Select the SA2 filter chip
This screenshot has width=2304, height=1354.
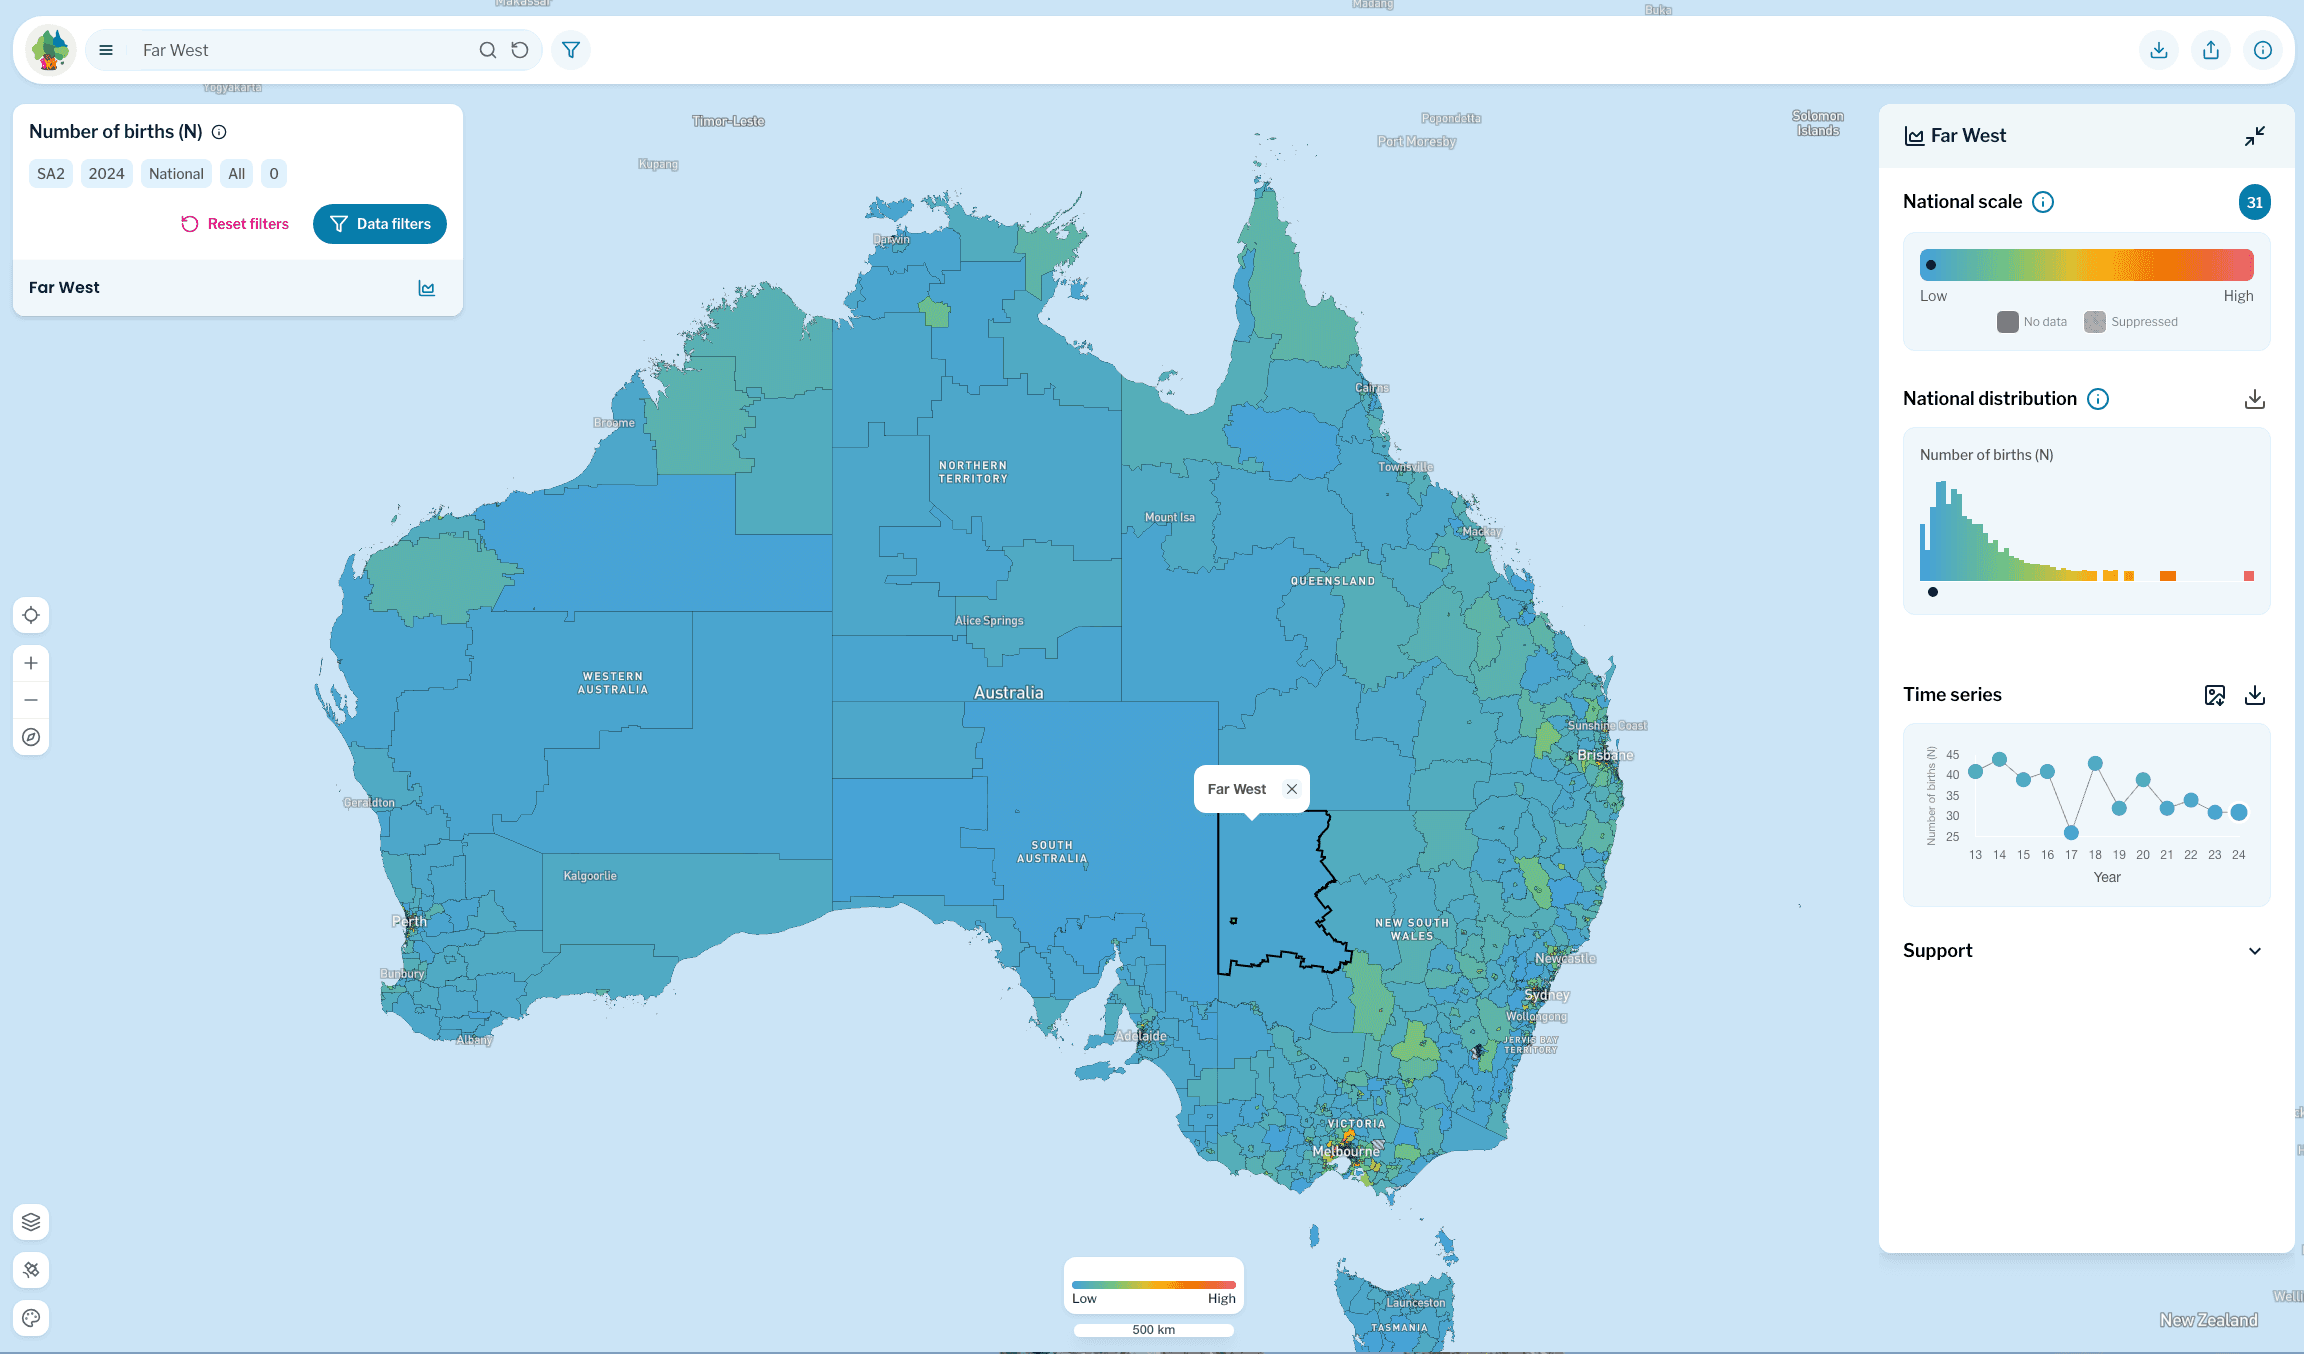click(50, 173)
